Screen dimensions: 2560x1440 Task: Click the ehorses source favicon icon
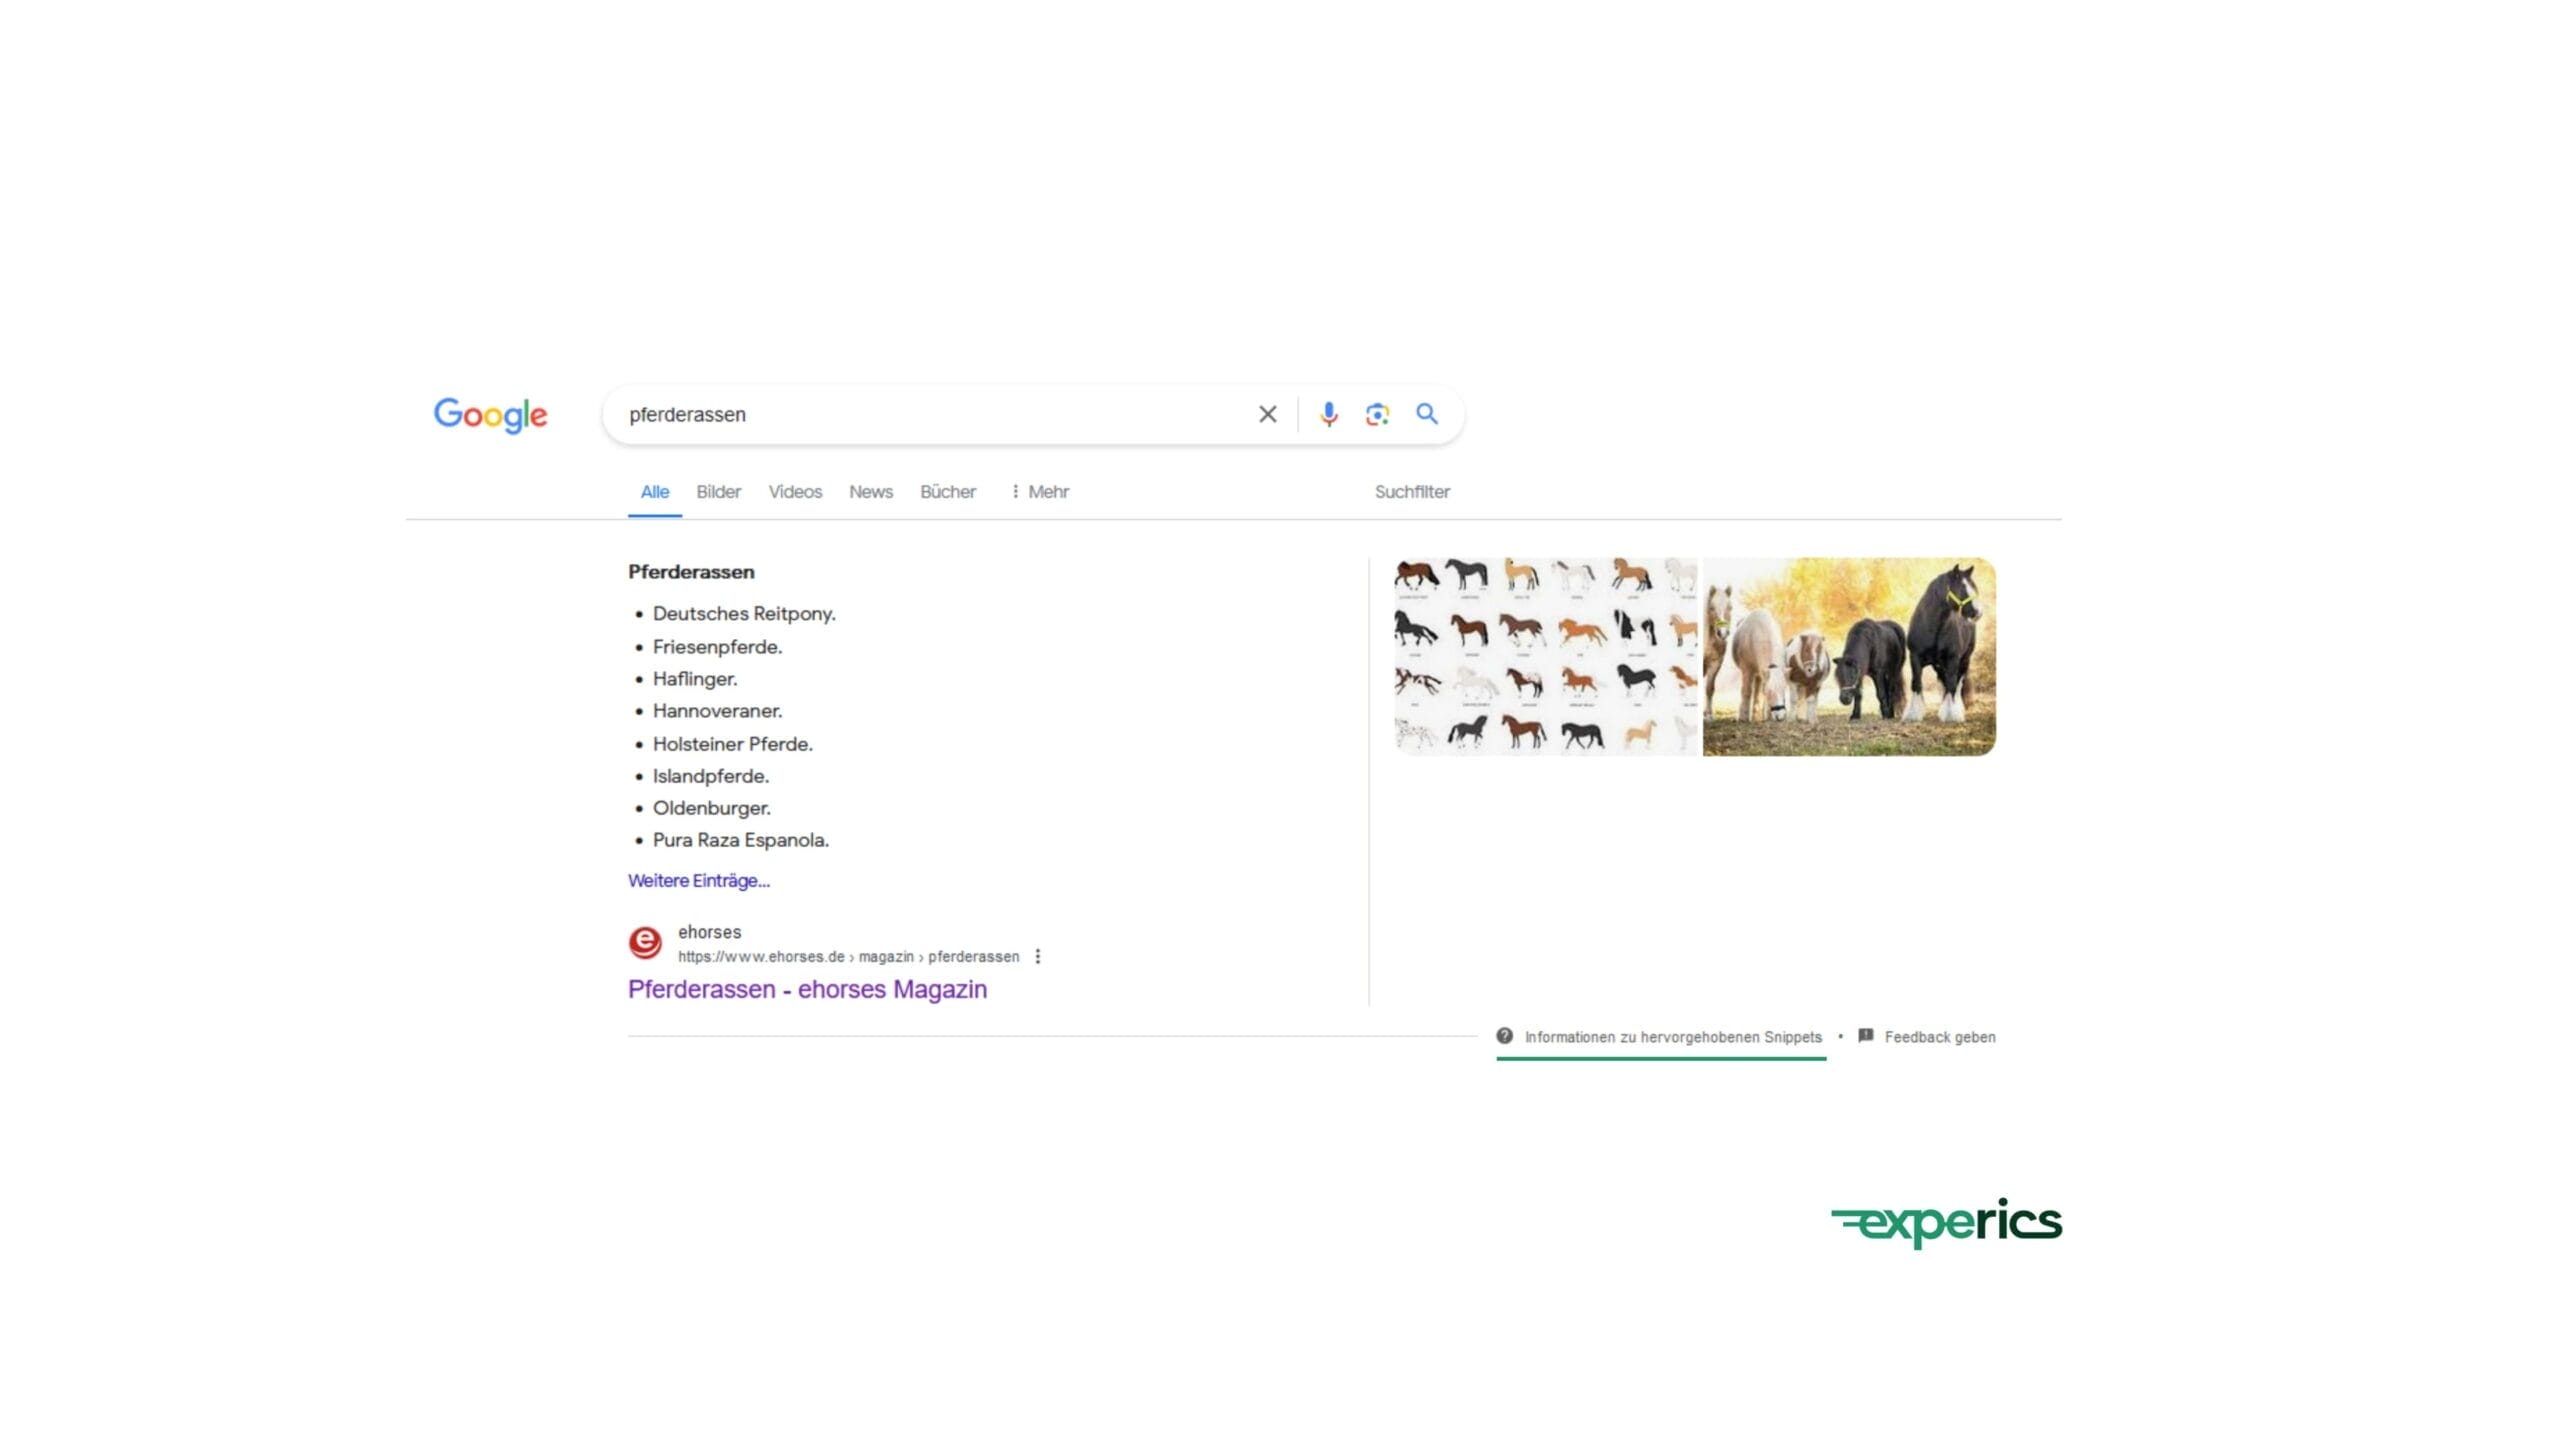(x=645, y=942)
